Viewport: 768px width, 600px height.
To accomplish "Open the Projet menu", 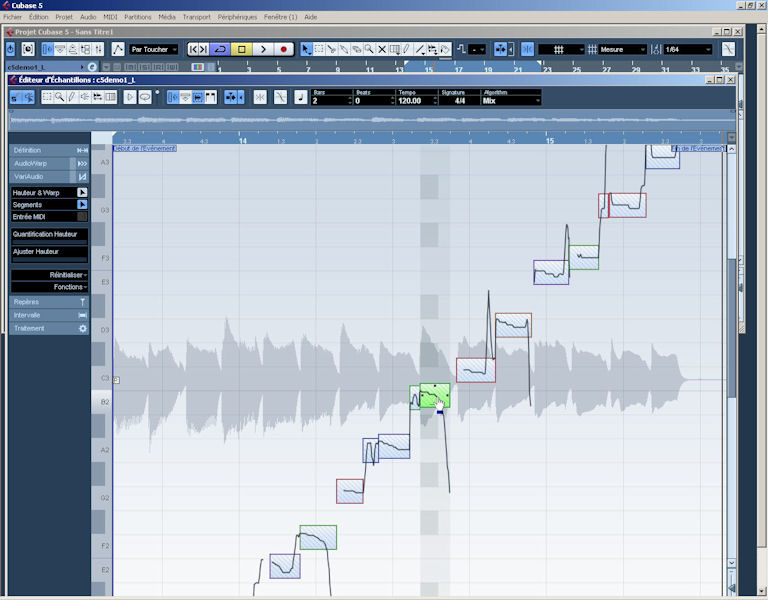I will coord(64,17).
